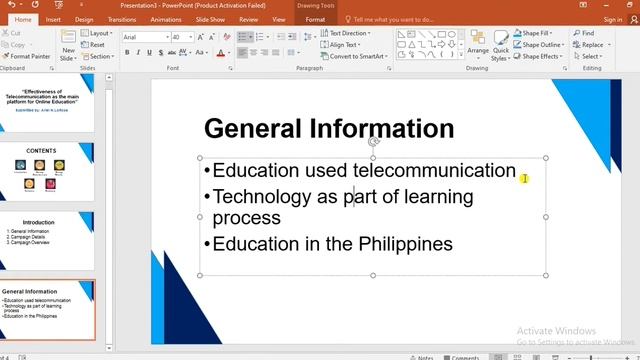This screenshot has width=640, height=360.
Task: Click the Tell me what you want field
Action: click(389, 20)
